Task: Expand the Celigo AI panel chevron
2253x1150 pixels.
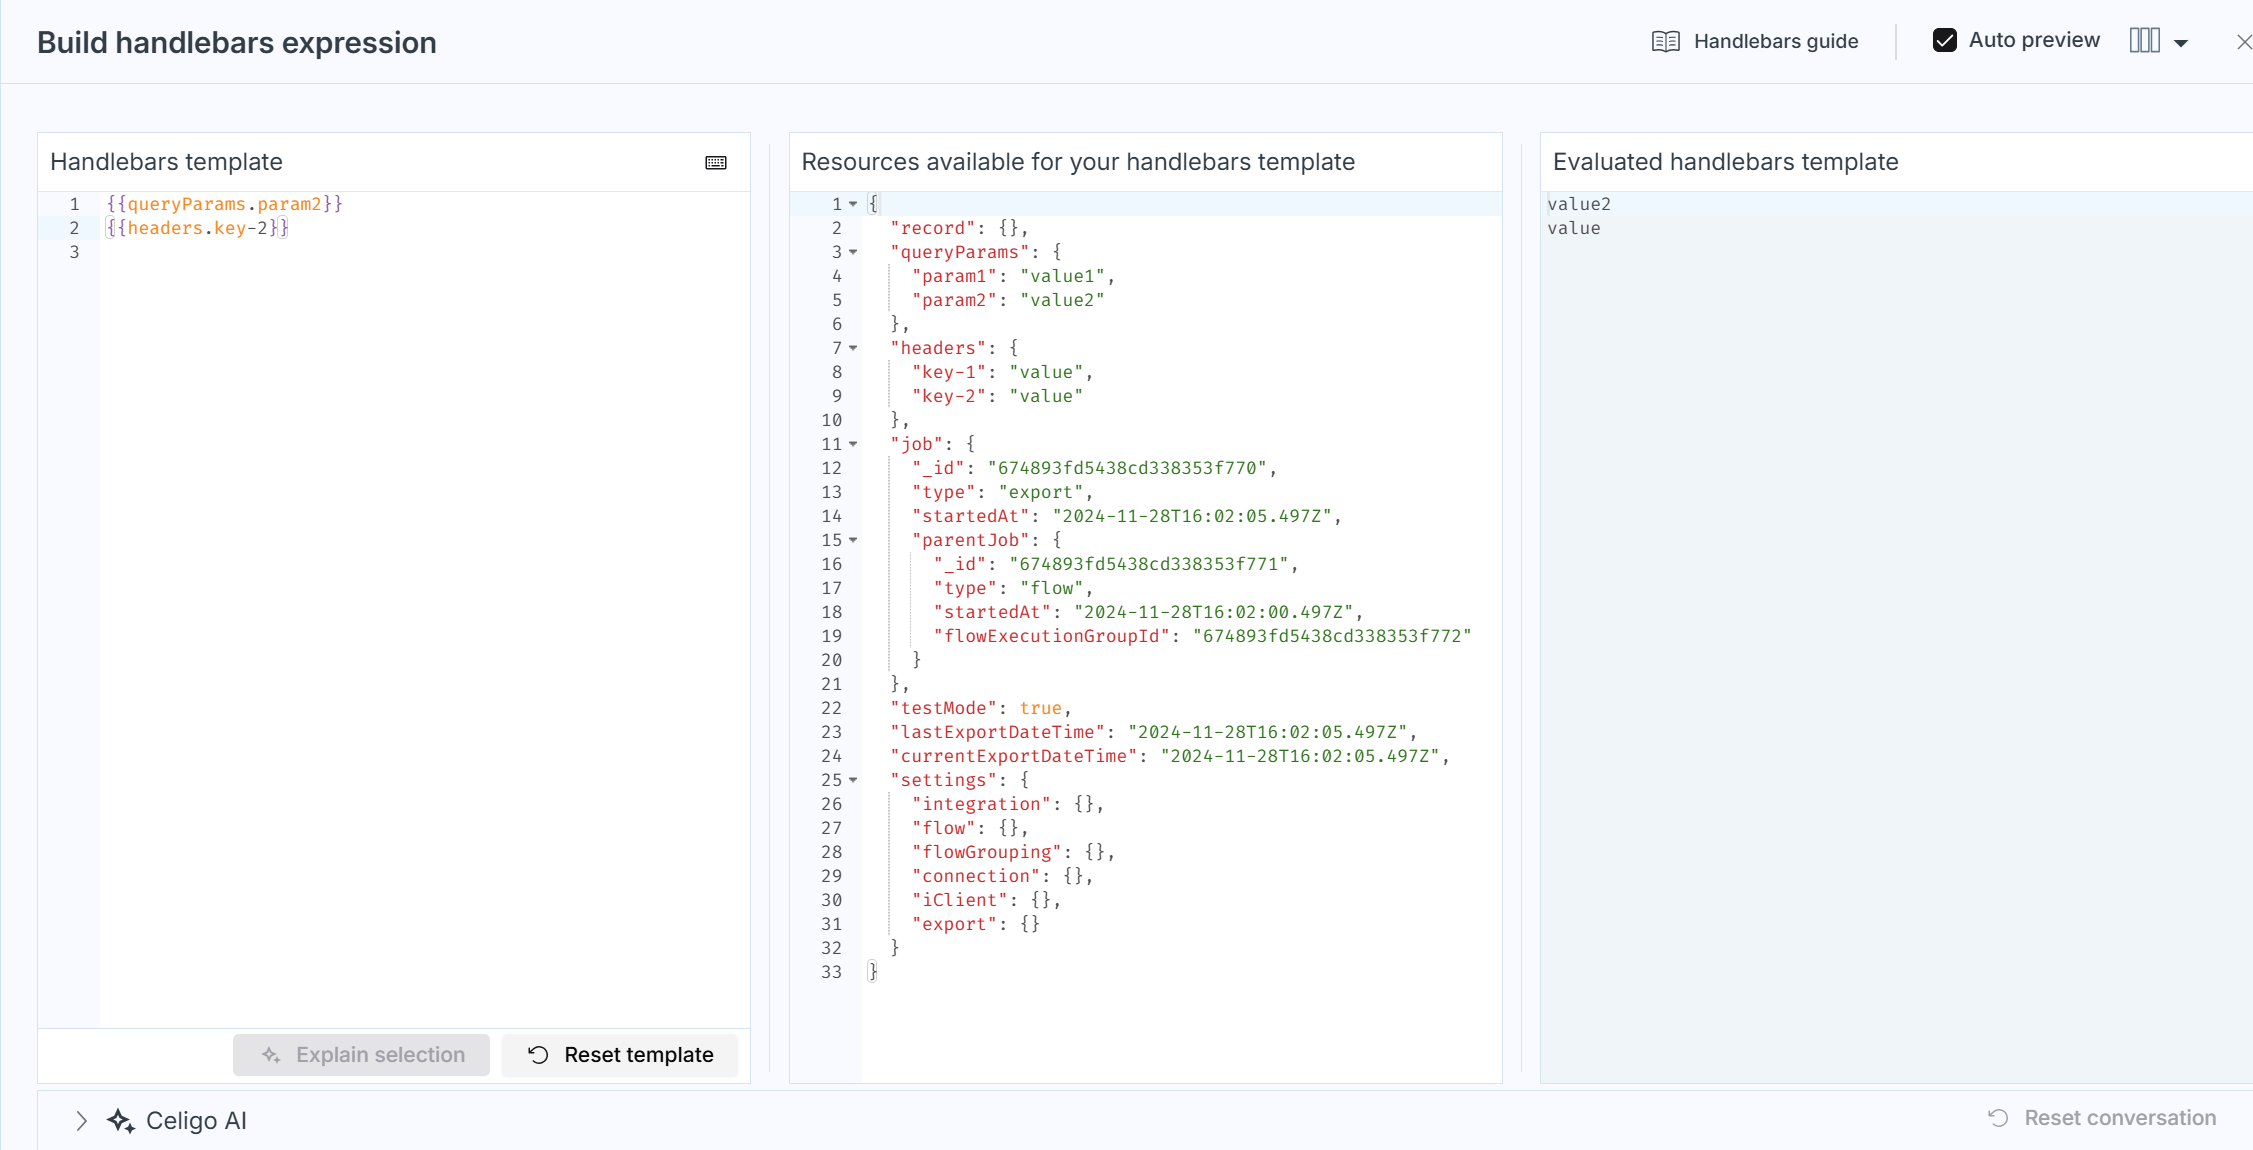Action: coord(81,1121)
